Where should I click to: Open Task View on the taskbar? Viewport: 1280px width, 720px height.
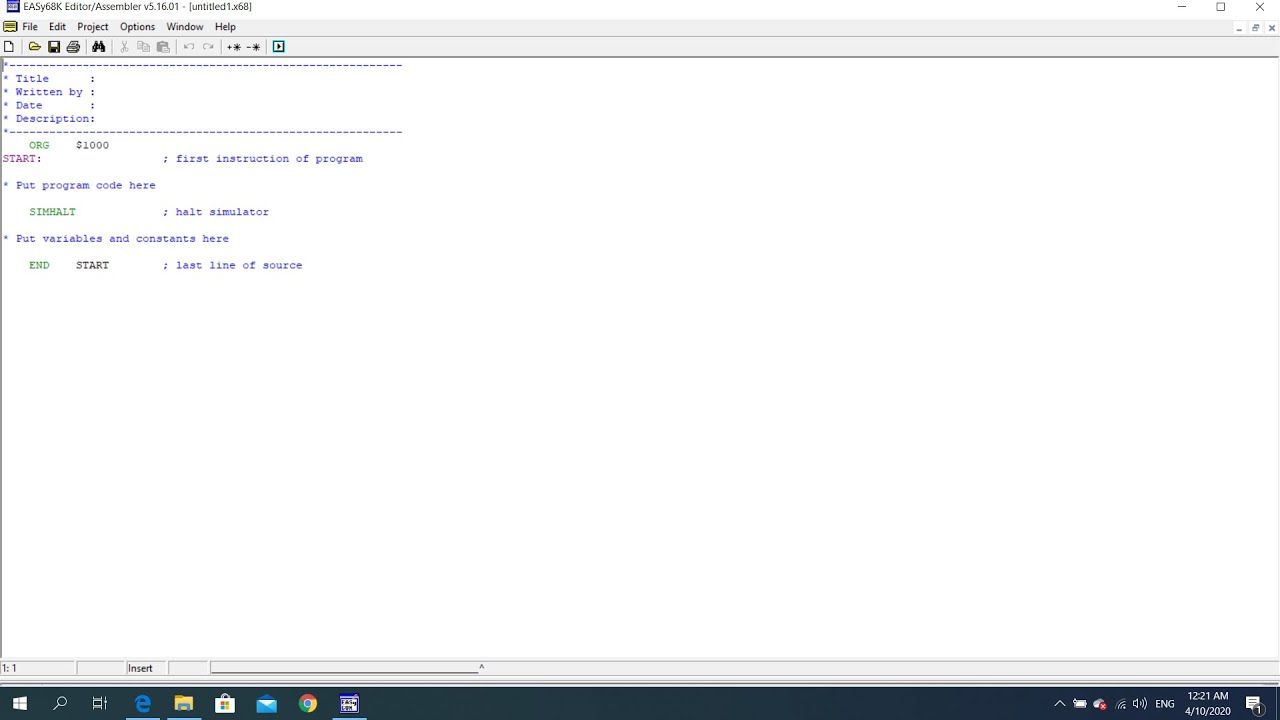[100, 704]
